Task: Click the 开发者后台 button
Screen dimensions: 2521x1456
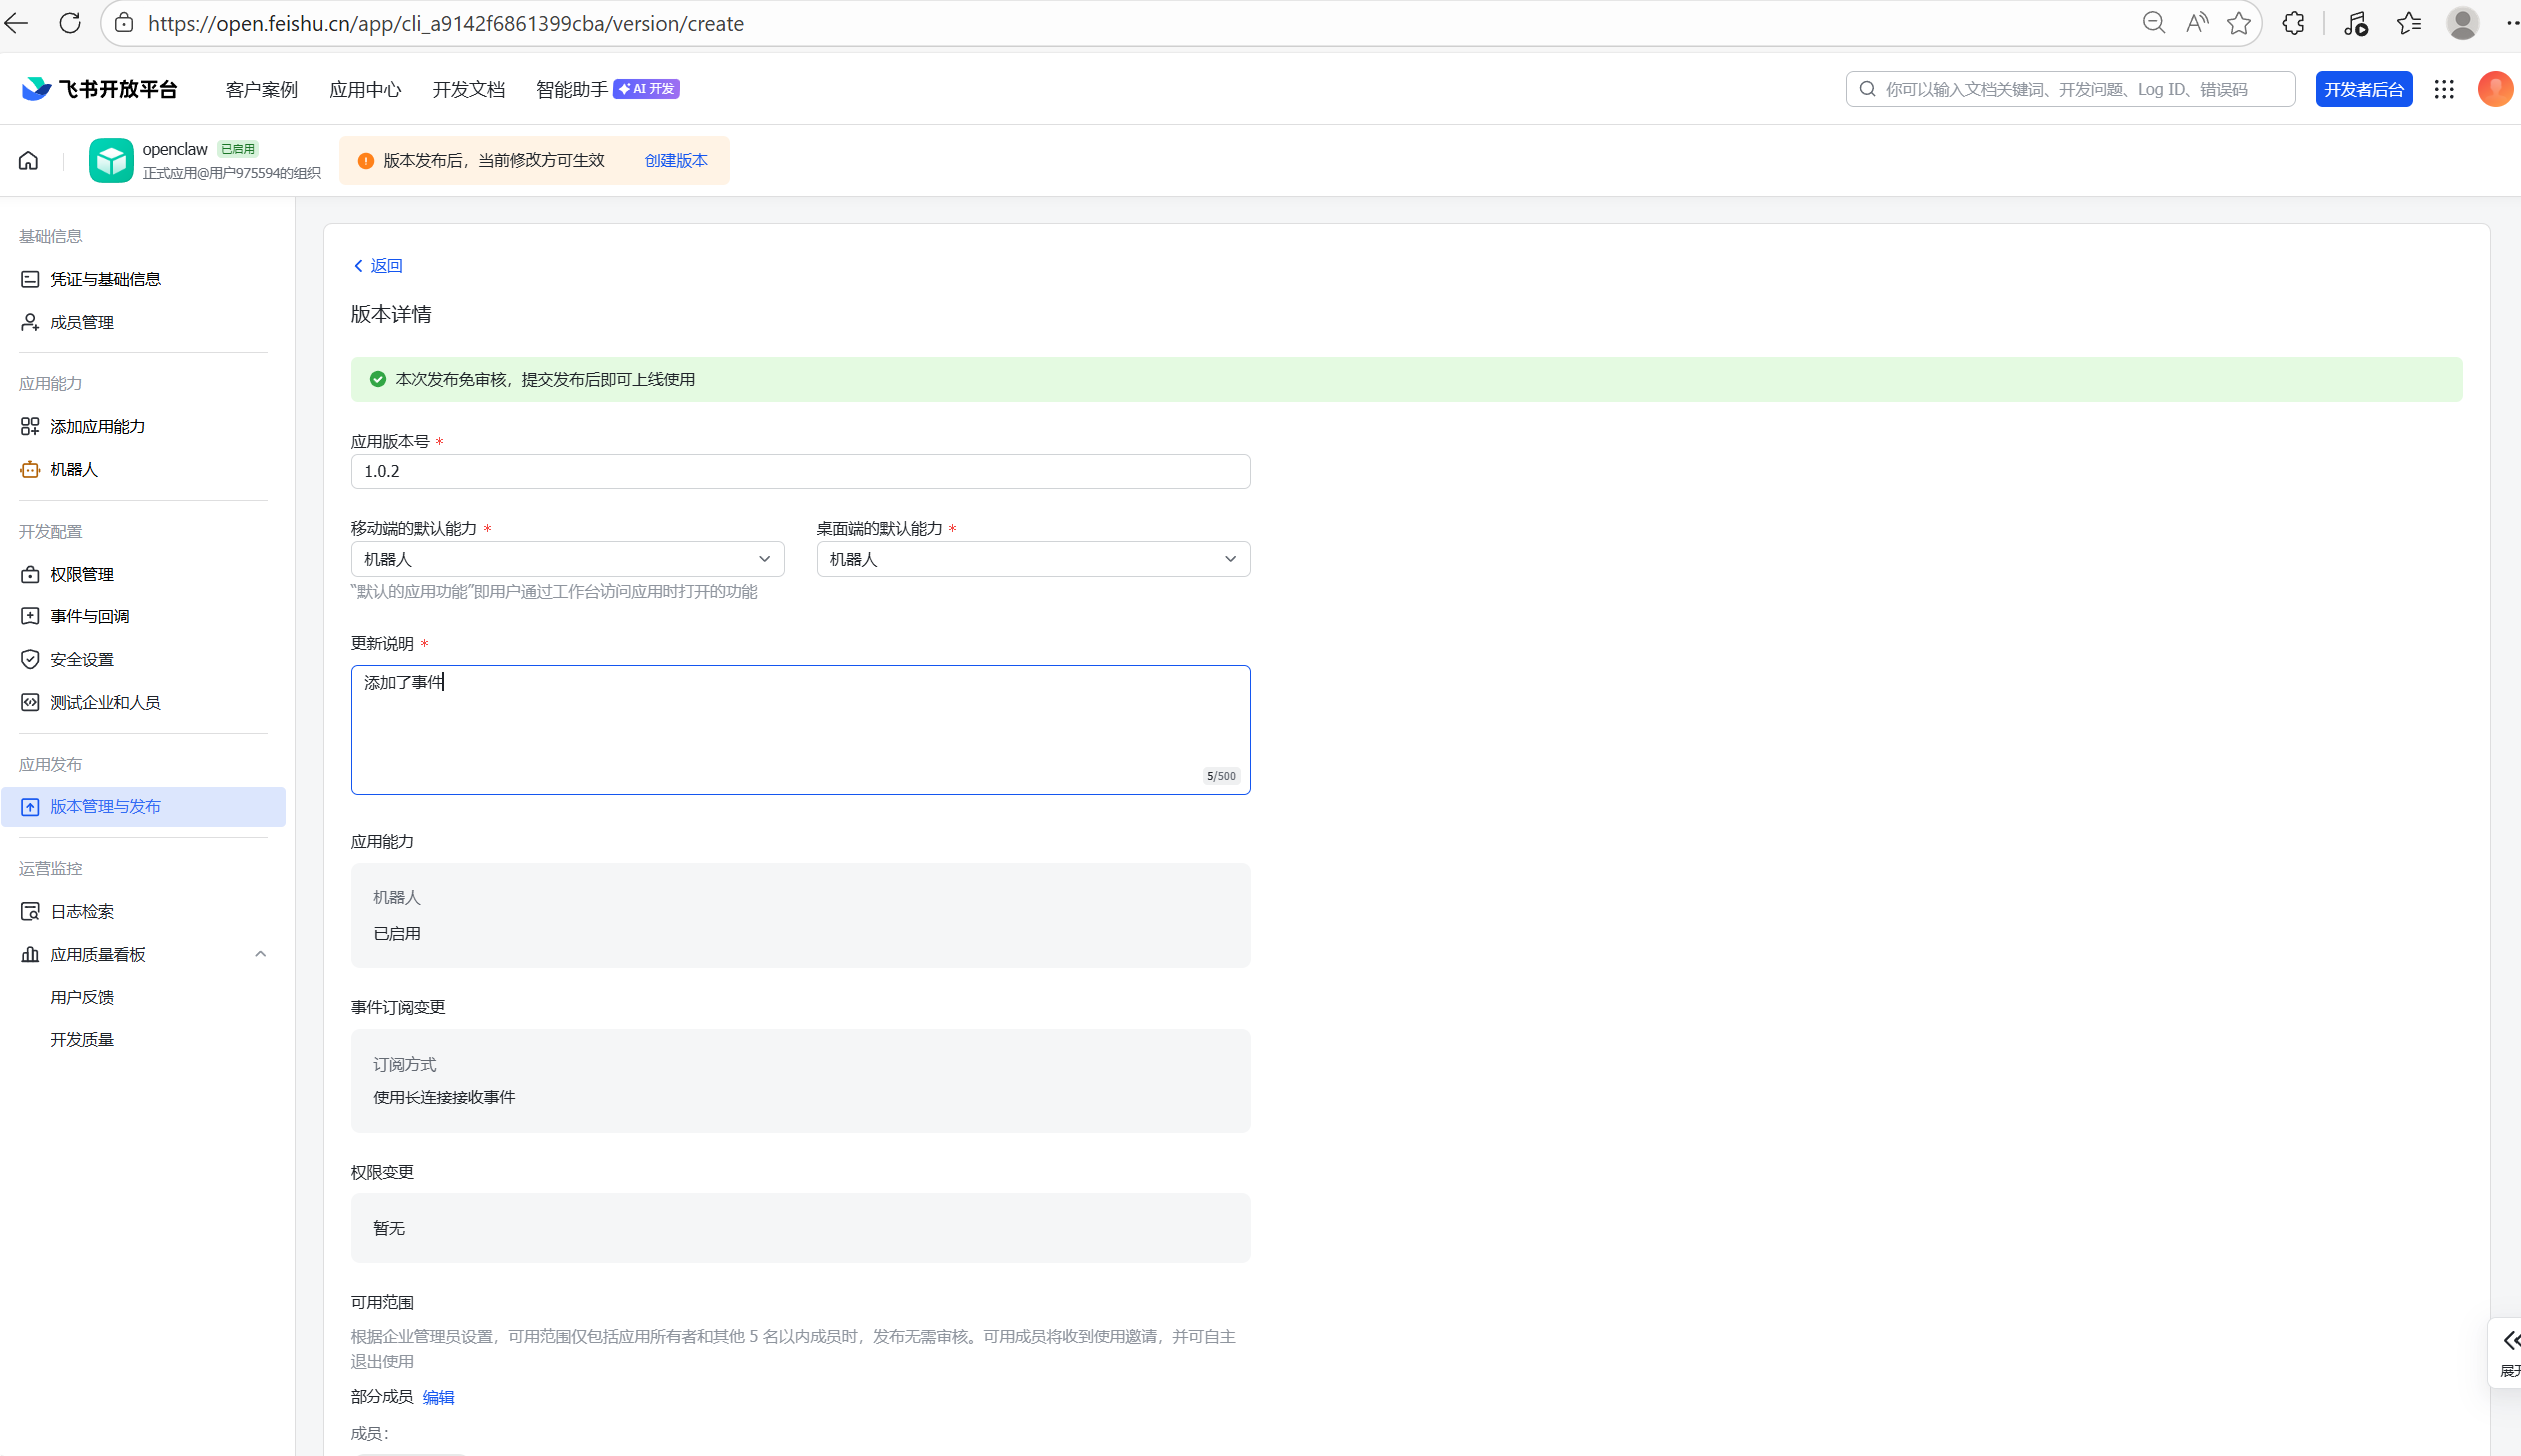Action: 2363,89
